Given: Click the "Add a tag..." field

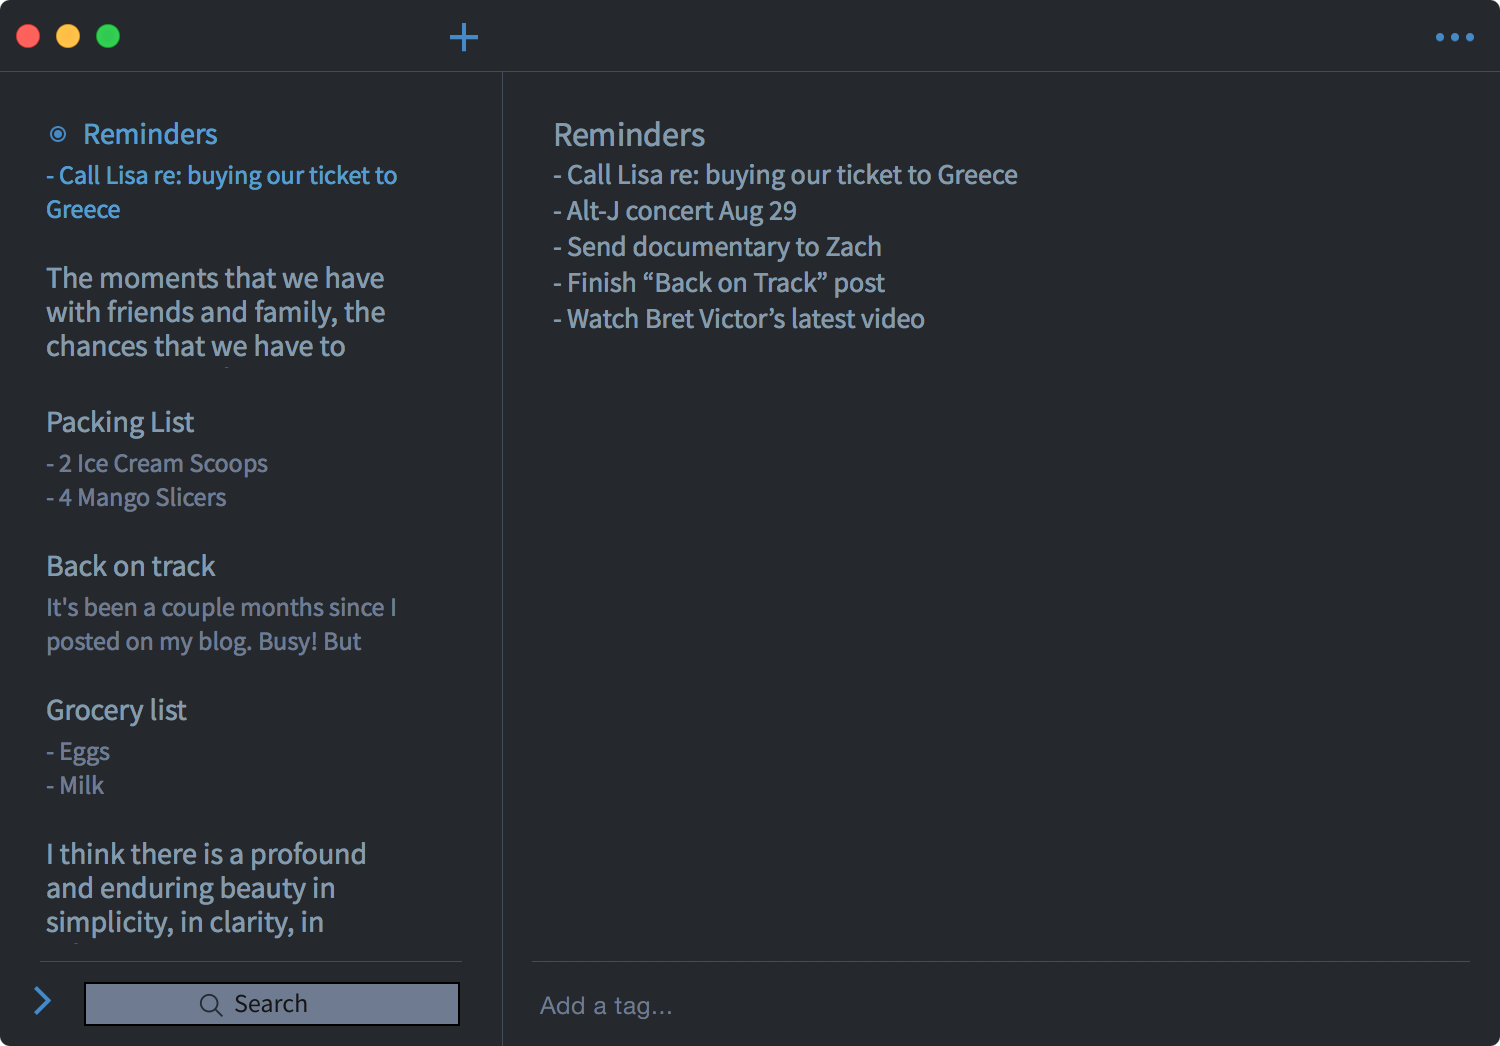Looking at the screenshot, I should pyautogui.click(x=606, y=1006).
